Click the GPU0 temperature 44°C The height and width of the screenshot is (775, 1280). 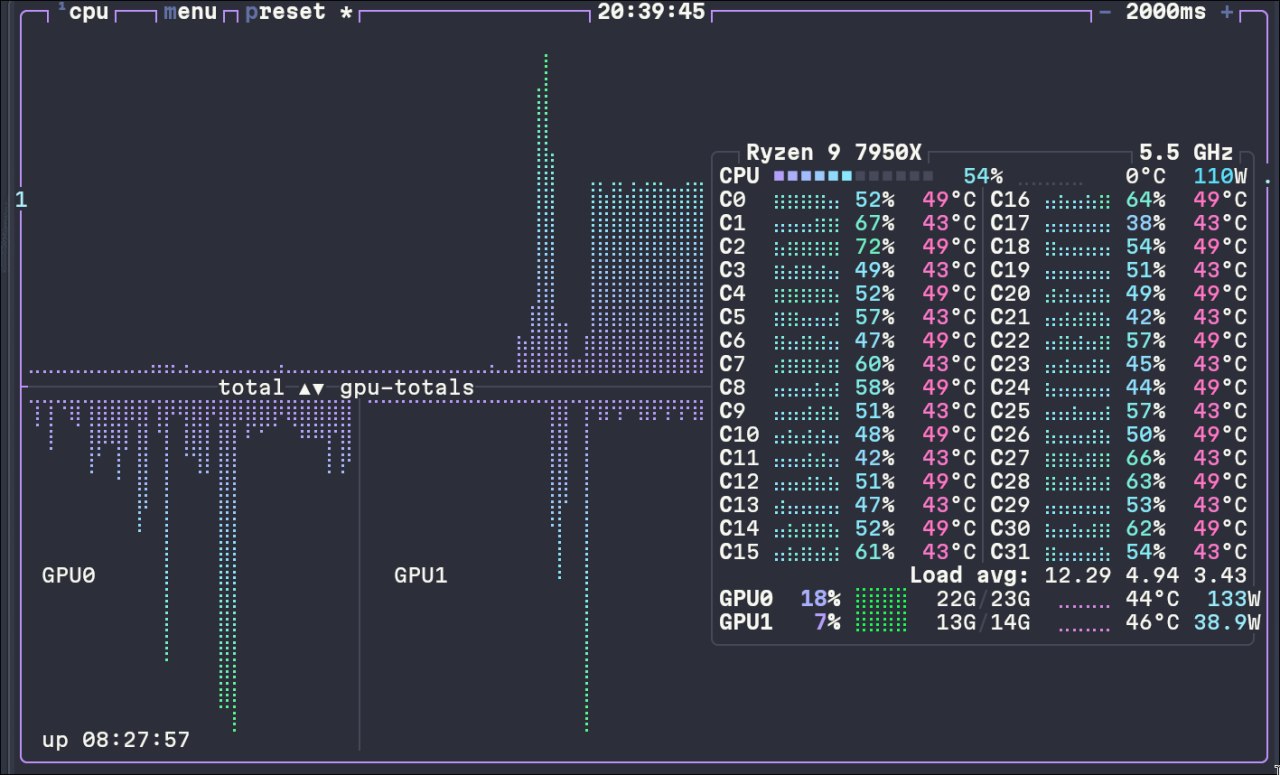(1152, 599)
